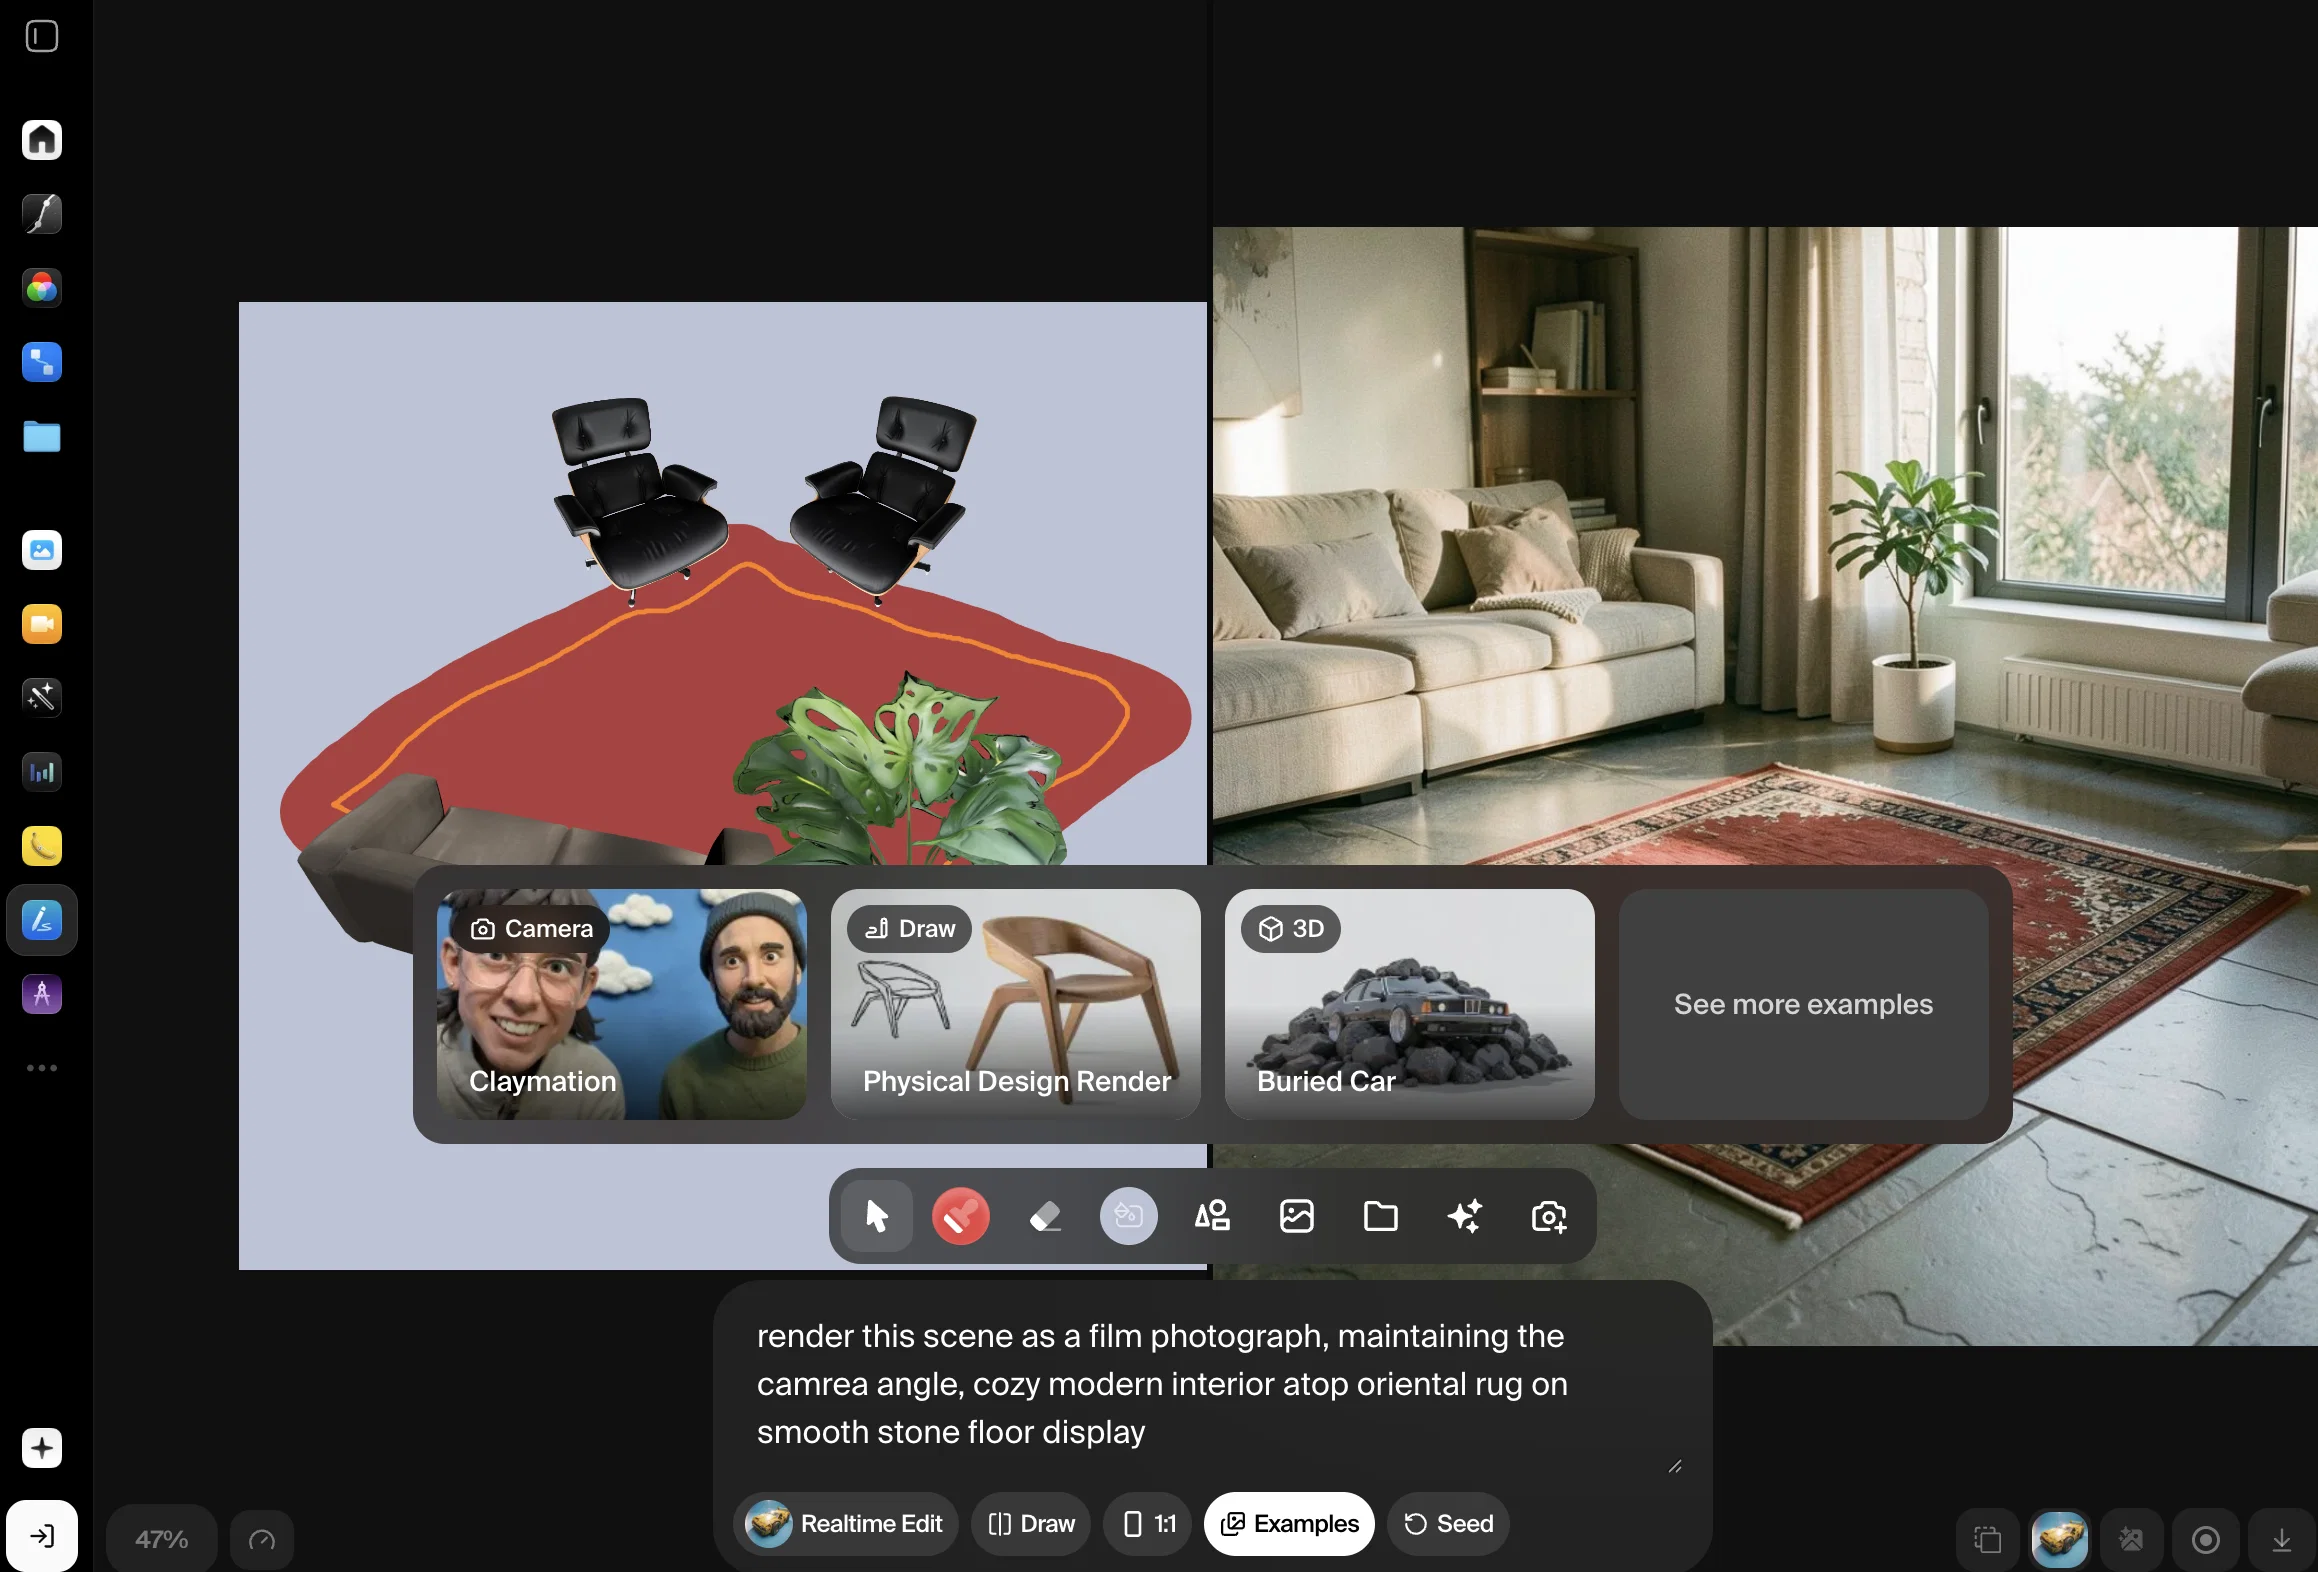
Task: Open the bar chart app icon
Action: point(42,772)
